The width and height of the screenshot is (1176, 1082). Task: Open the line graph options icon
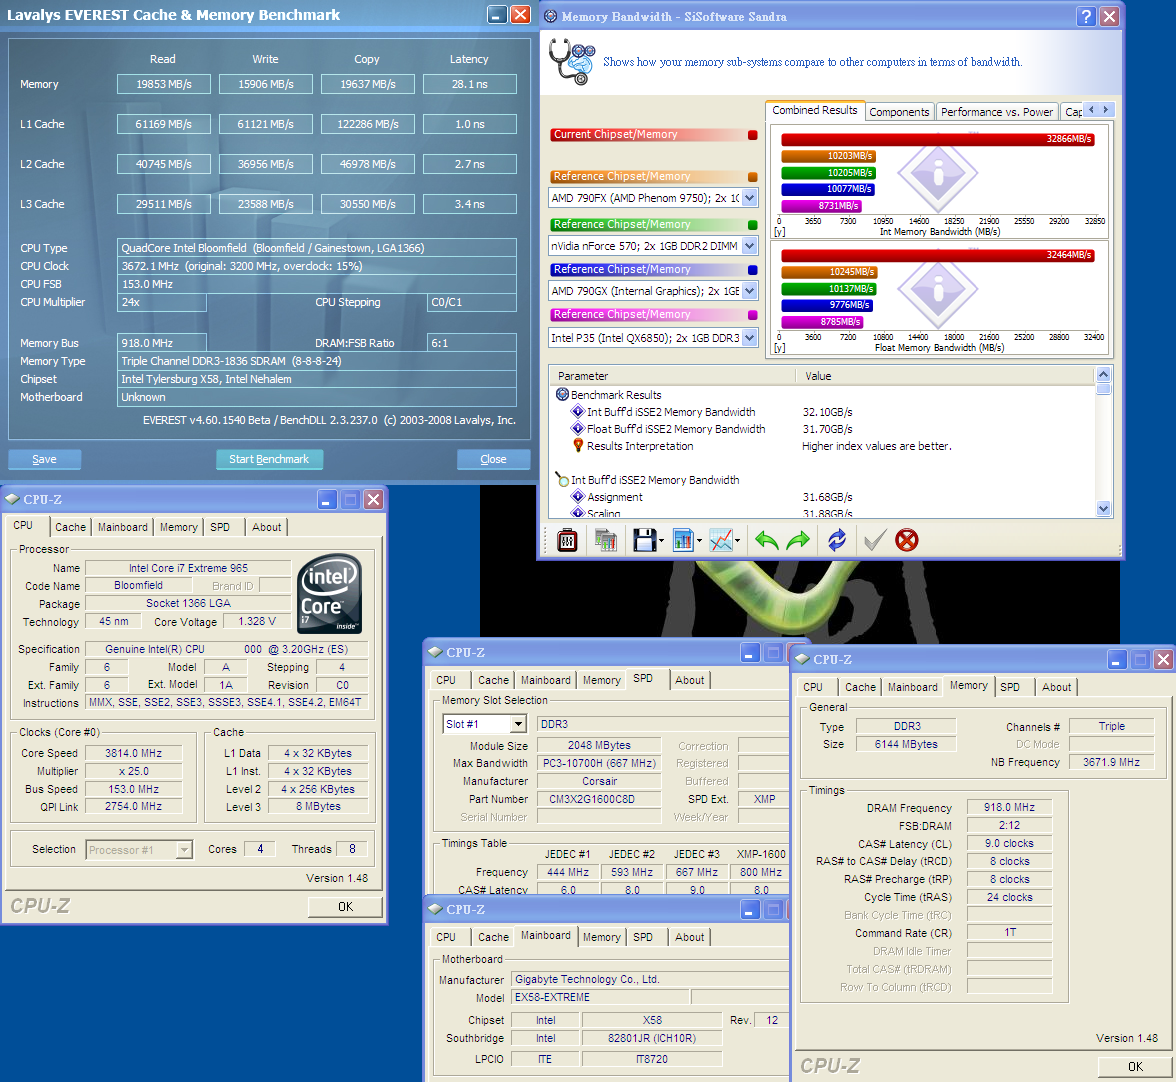pyautogui.click(x=722, y=541)
